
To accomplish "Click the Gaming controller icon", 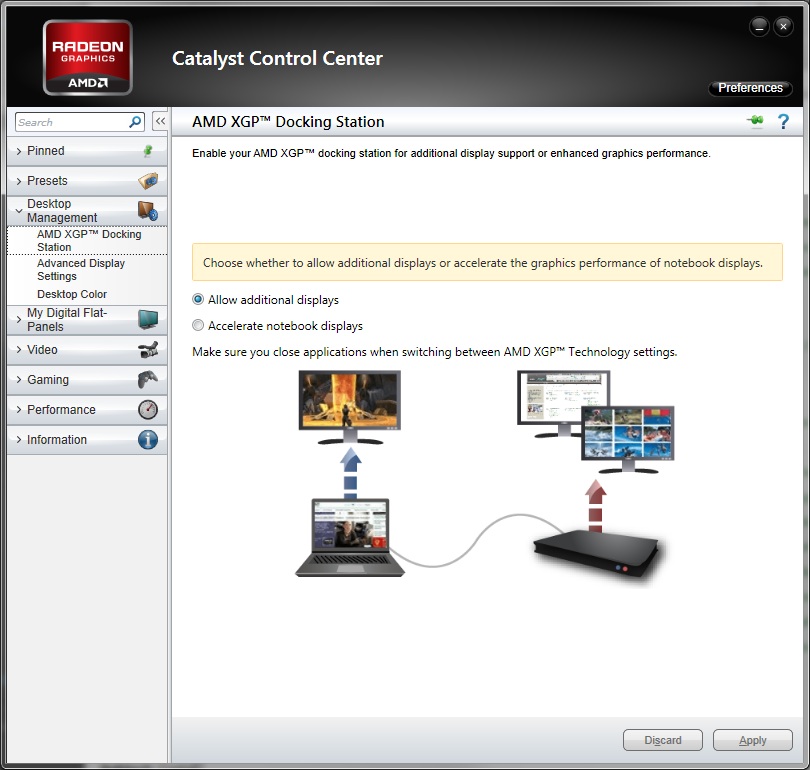I will tap(148, 380).
